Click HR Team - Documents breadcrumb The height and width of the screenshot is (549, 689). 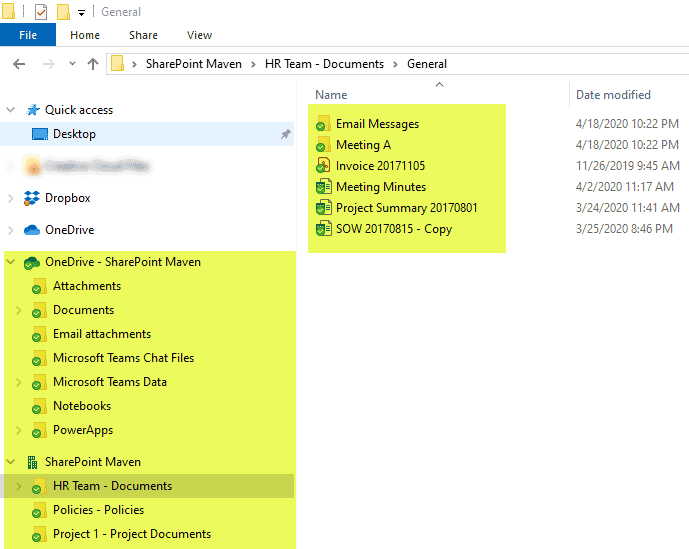click(x=324, y=64)
